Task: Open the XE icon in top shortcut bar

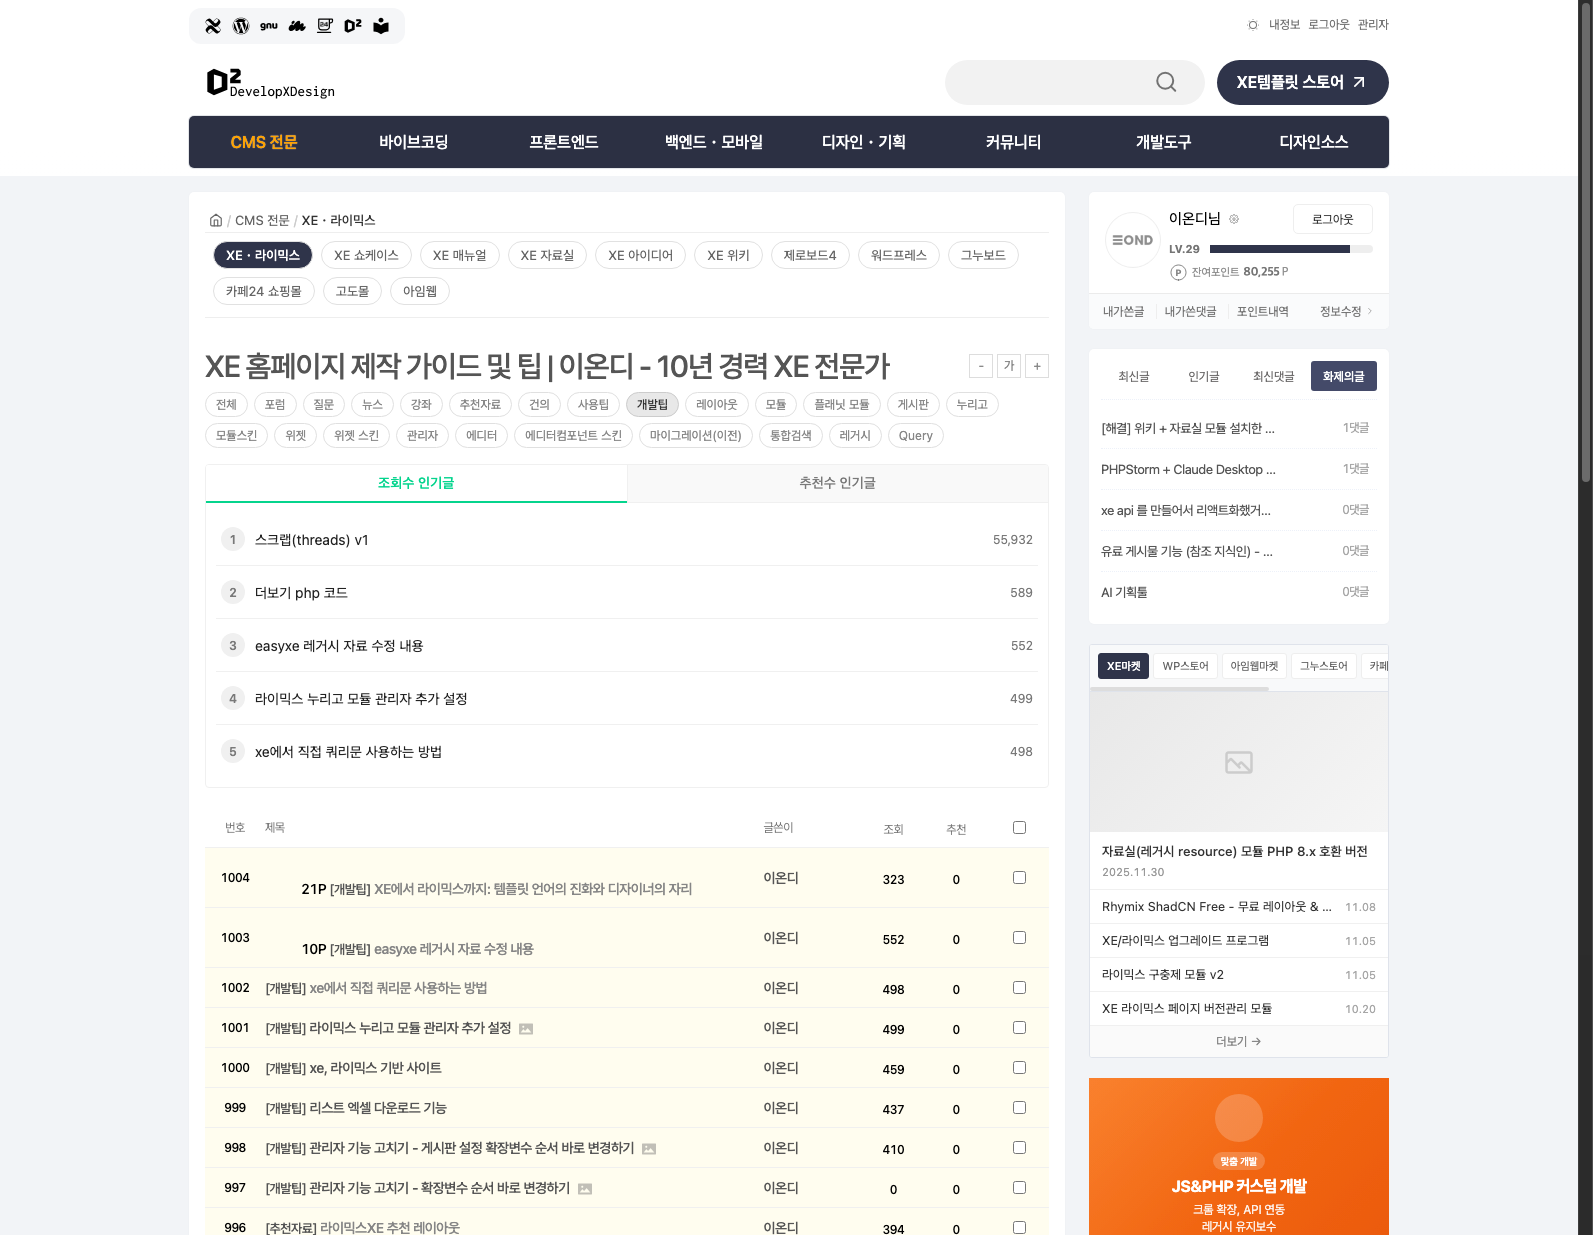Action: point(213,26)
